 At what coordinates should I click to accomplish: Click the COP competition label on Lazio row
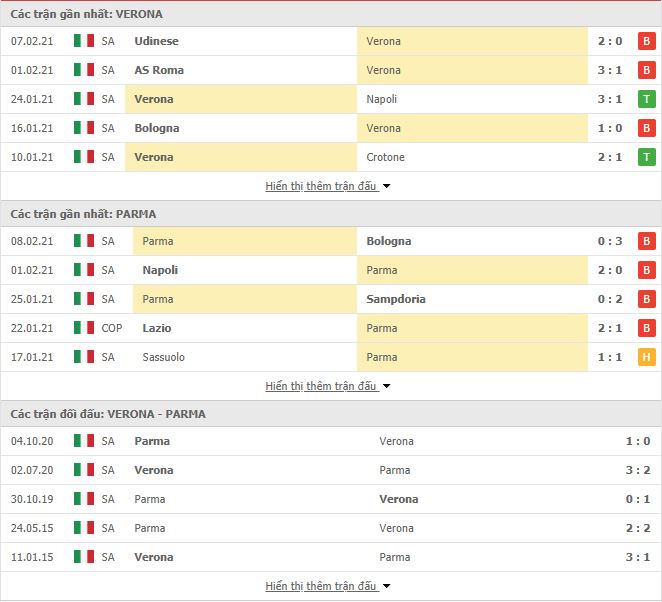(x=112, y=328)
